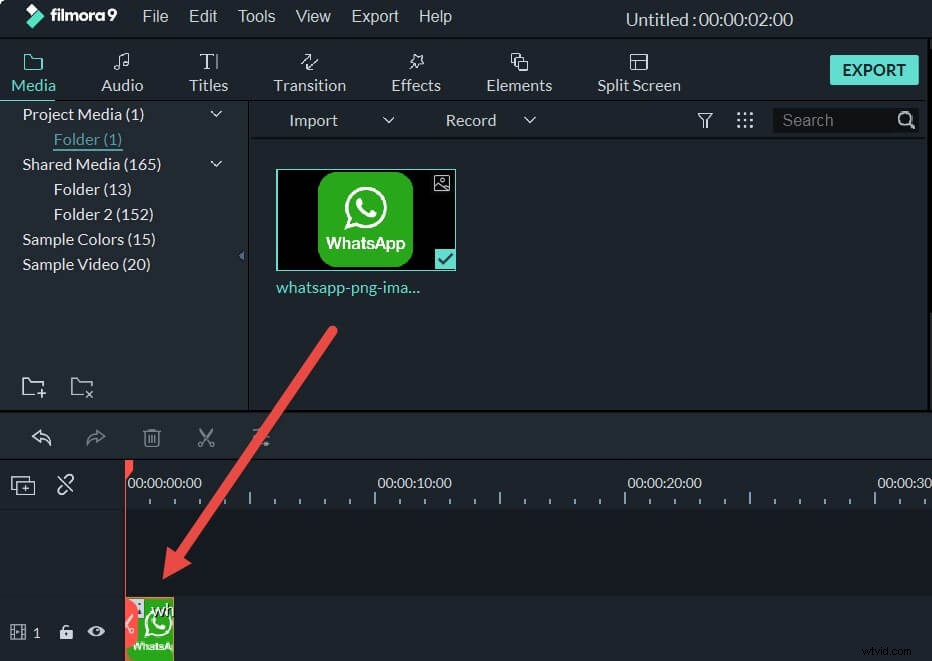Create a new folder in media library

(x=34, y=386)
